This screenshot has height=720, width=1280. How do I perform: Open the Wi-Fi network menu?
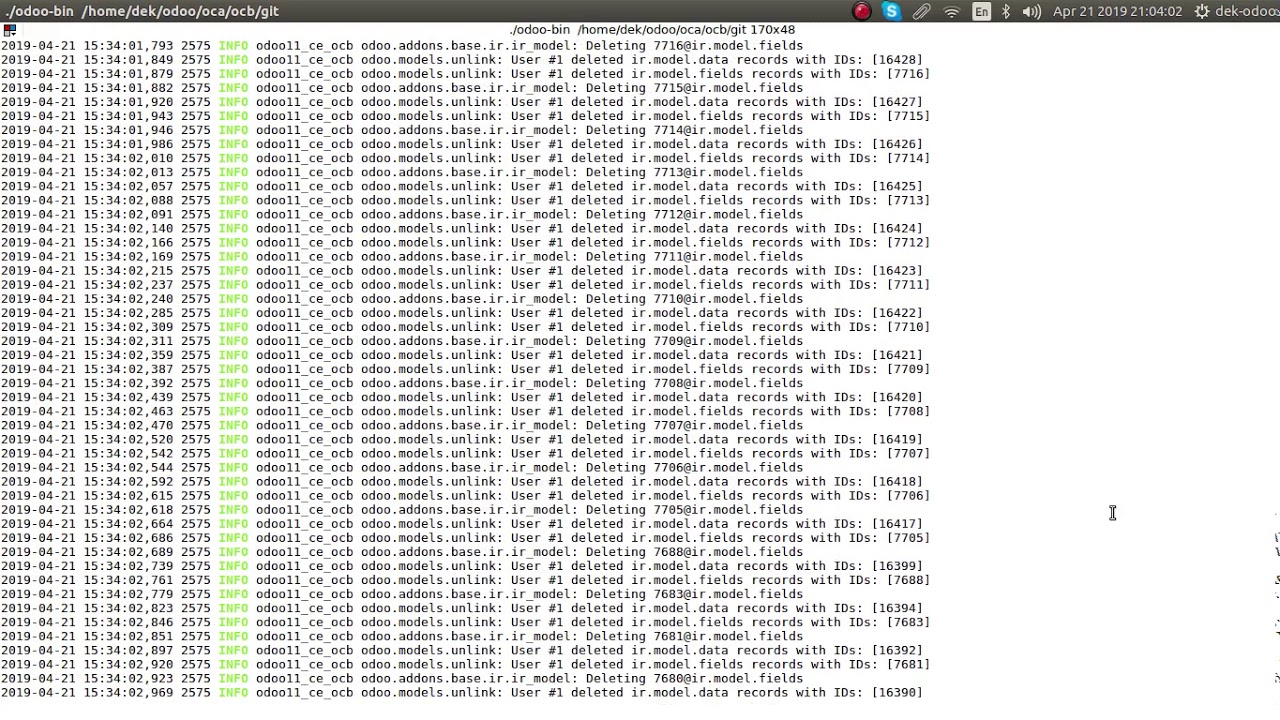952,12
